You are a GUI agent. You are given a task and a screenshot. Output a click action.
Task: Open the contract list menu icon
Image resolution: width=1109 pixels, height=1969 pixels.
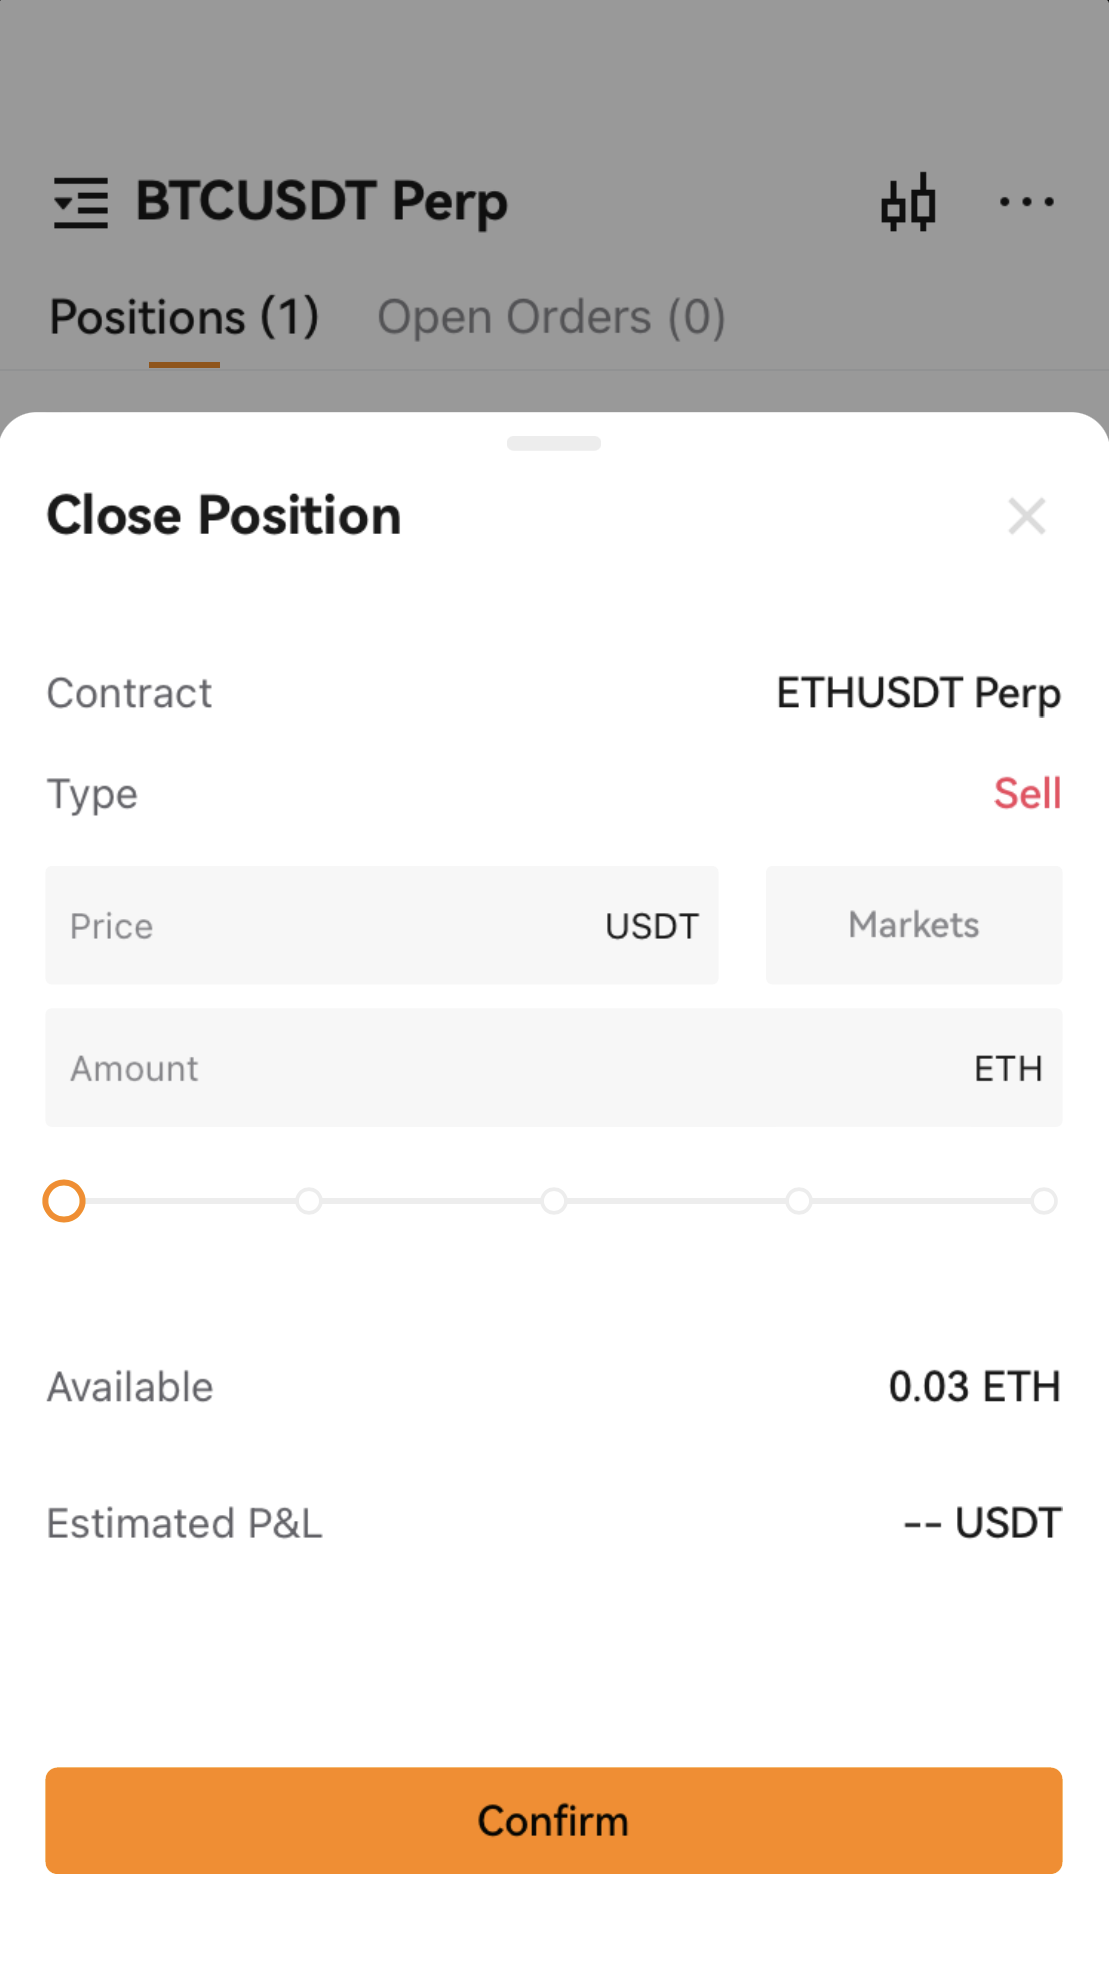81,202
